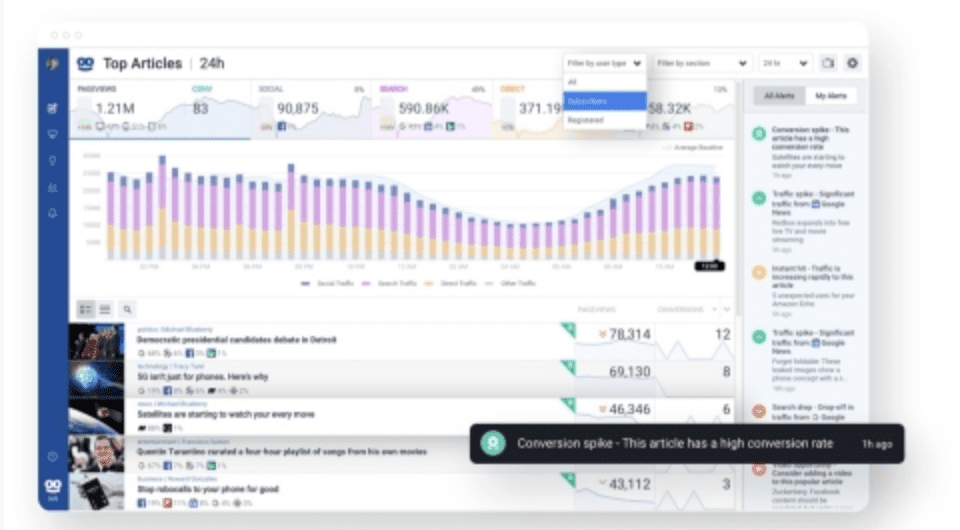Open the Filter by section dropdown
Screen dimensions: 960x530
click(x=702, y=63)
